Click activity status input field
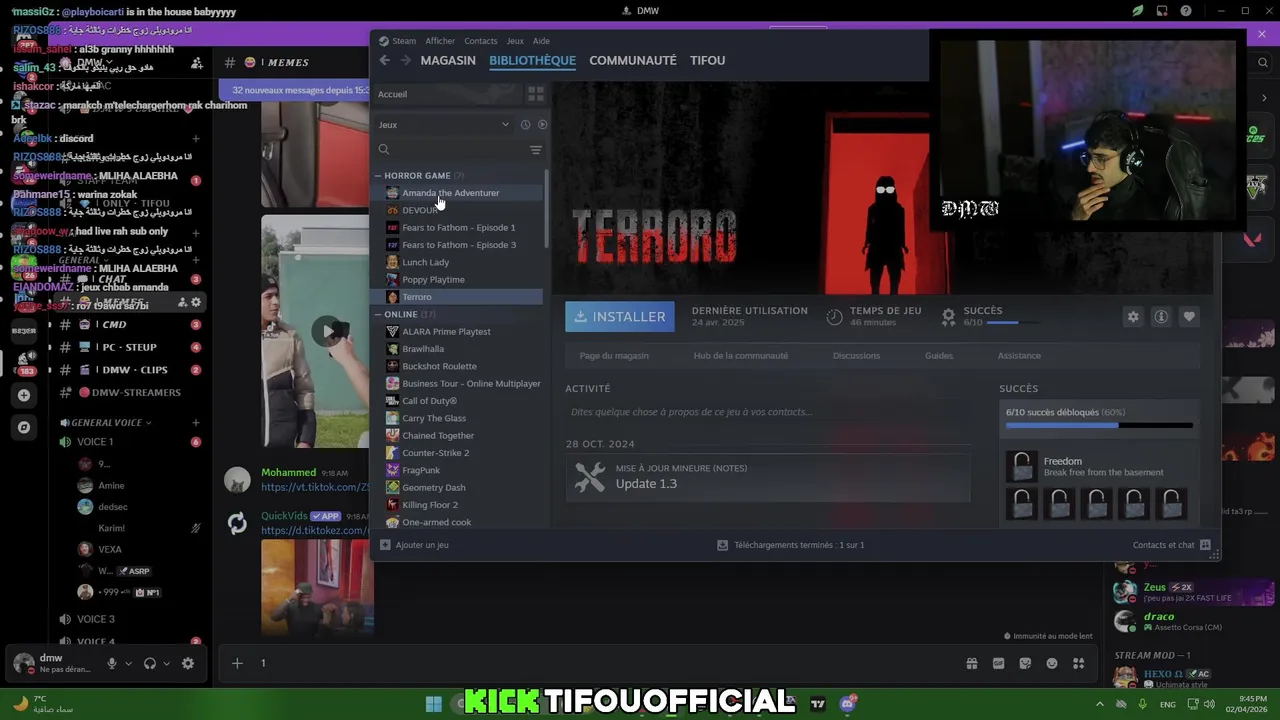This screenshot has width=1280, height=720. click(x=767, y=412)
